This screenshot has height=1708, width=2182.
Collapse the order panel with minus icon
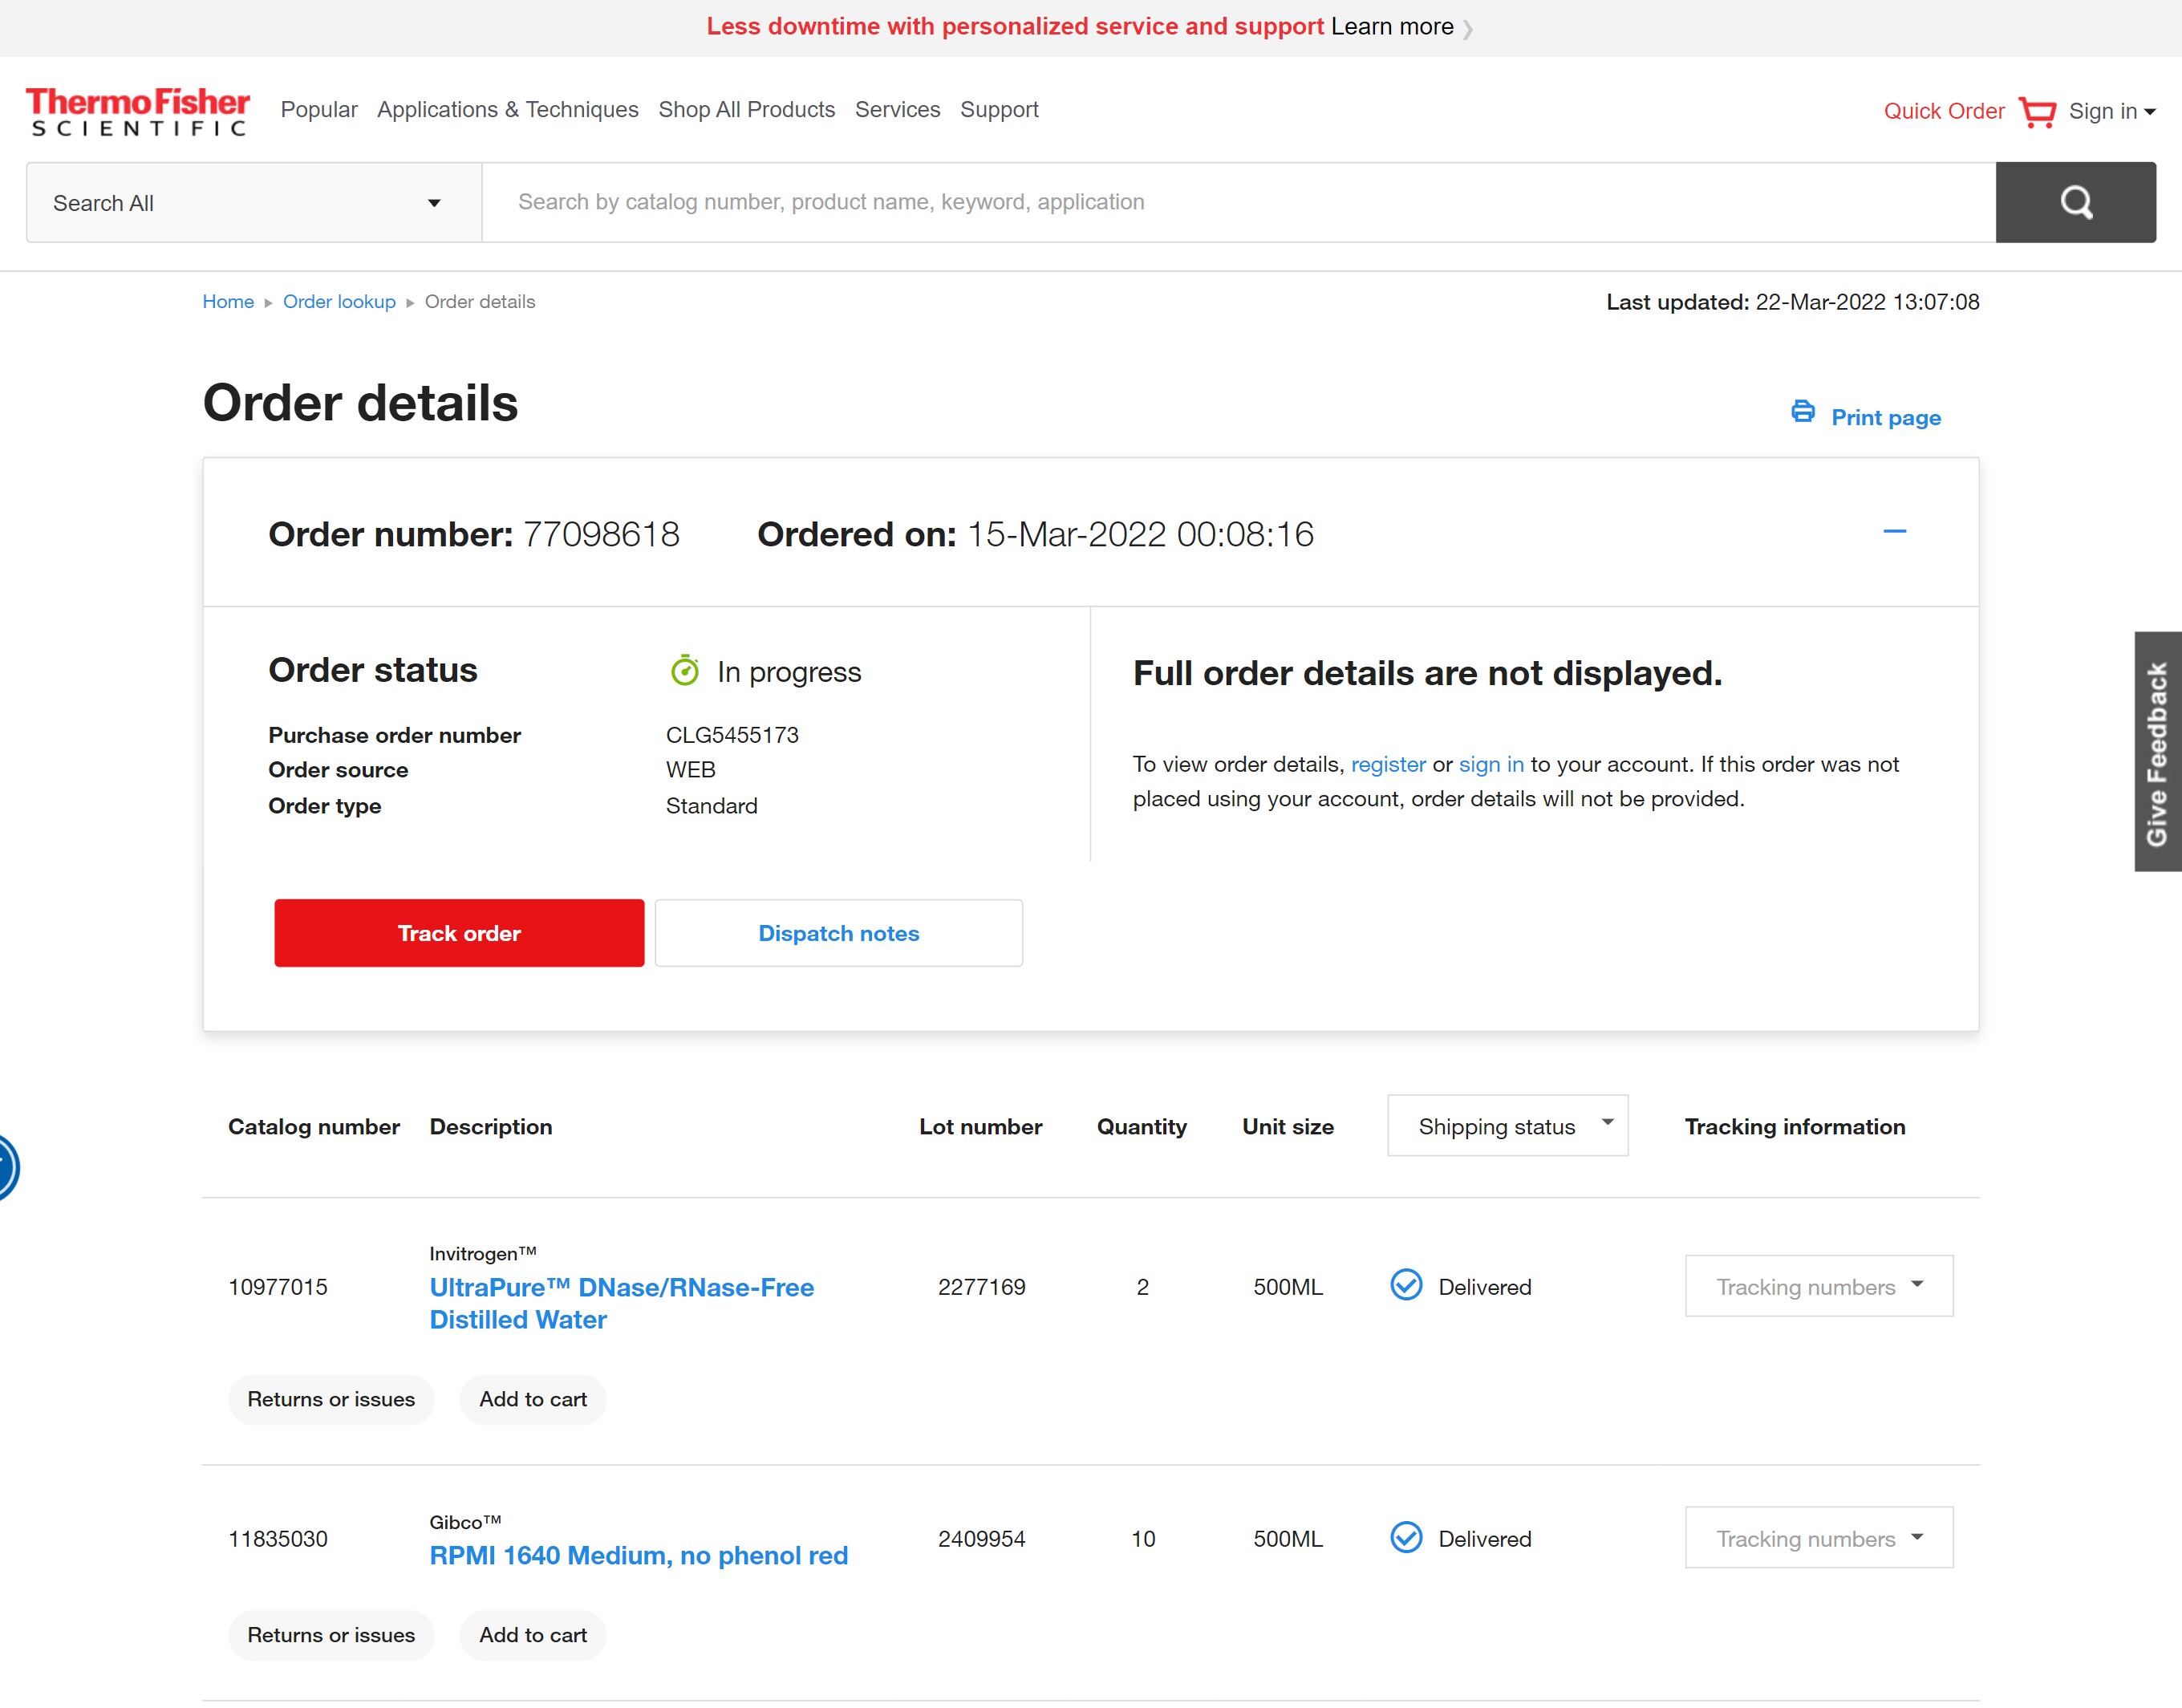1894,531
